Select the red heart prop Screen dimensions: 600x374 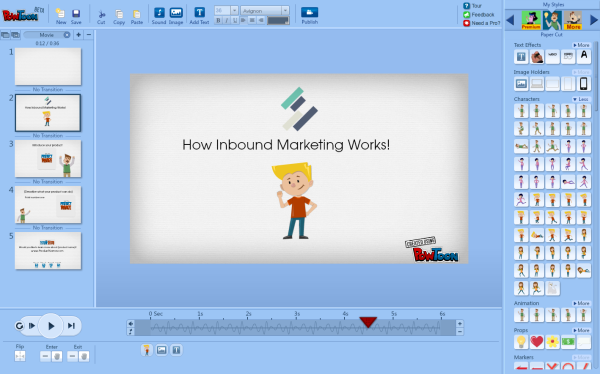pos(537,341)
